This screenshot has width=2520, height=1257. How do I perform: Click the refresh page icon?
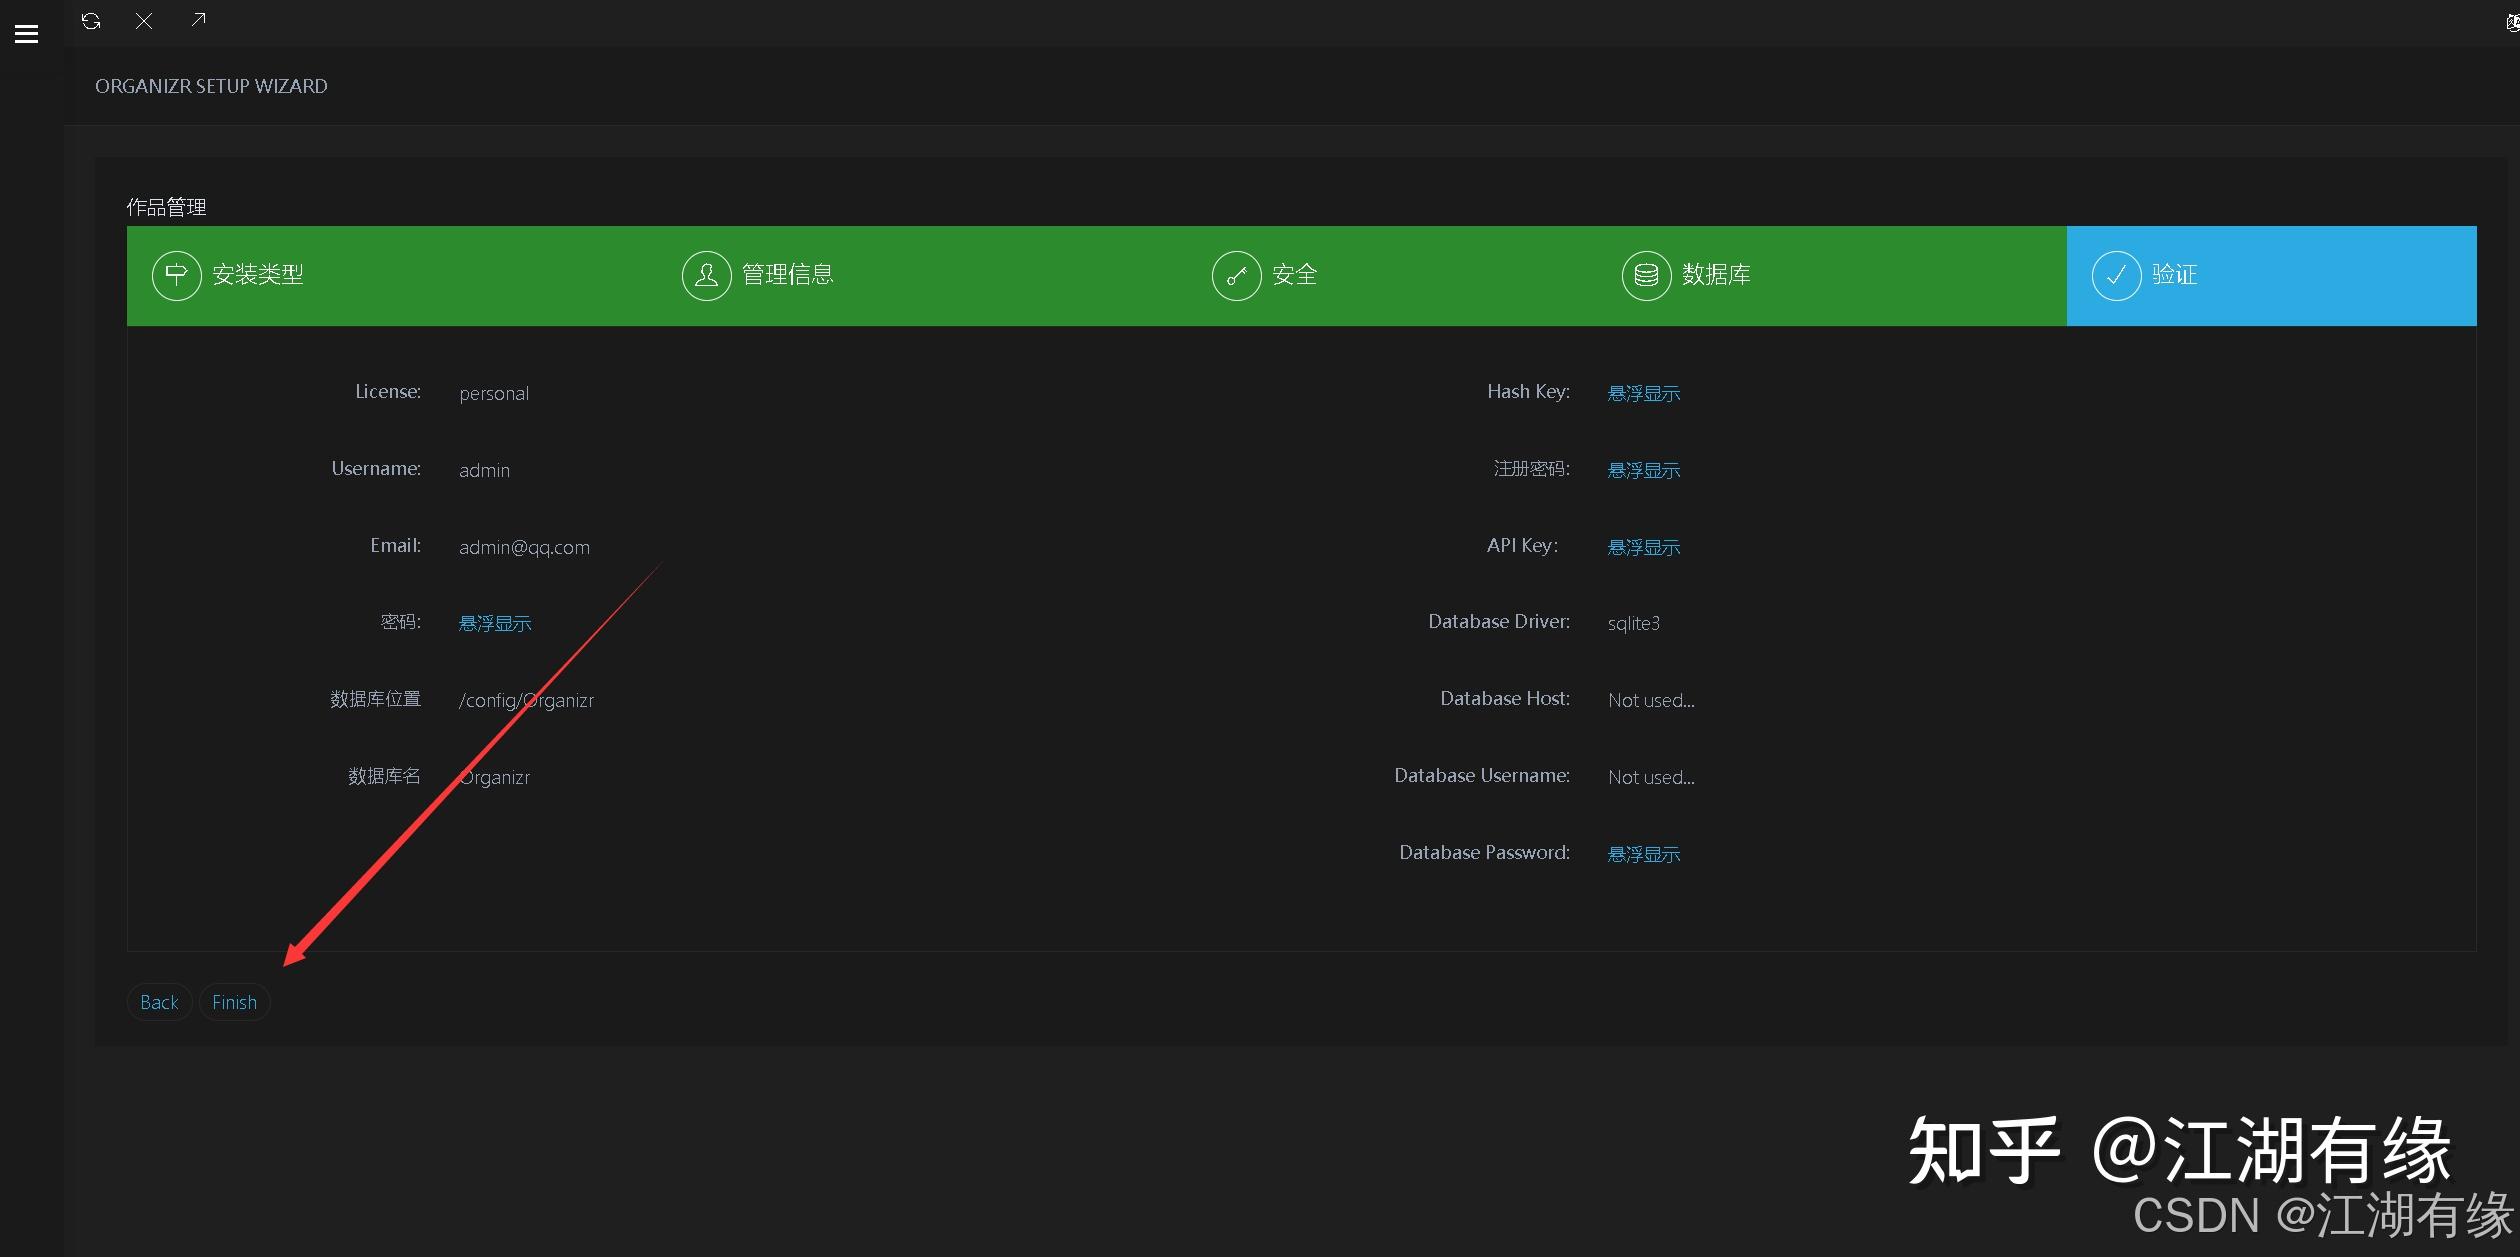(x=91, y=21)
